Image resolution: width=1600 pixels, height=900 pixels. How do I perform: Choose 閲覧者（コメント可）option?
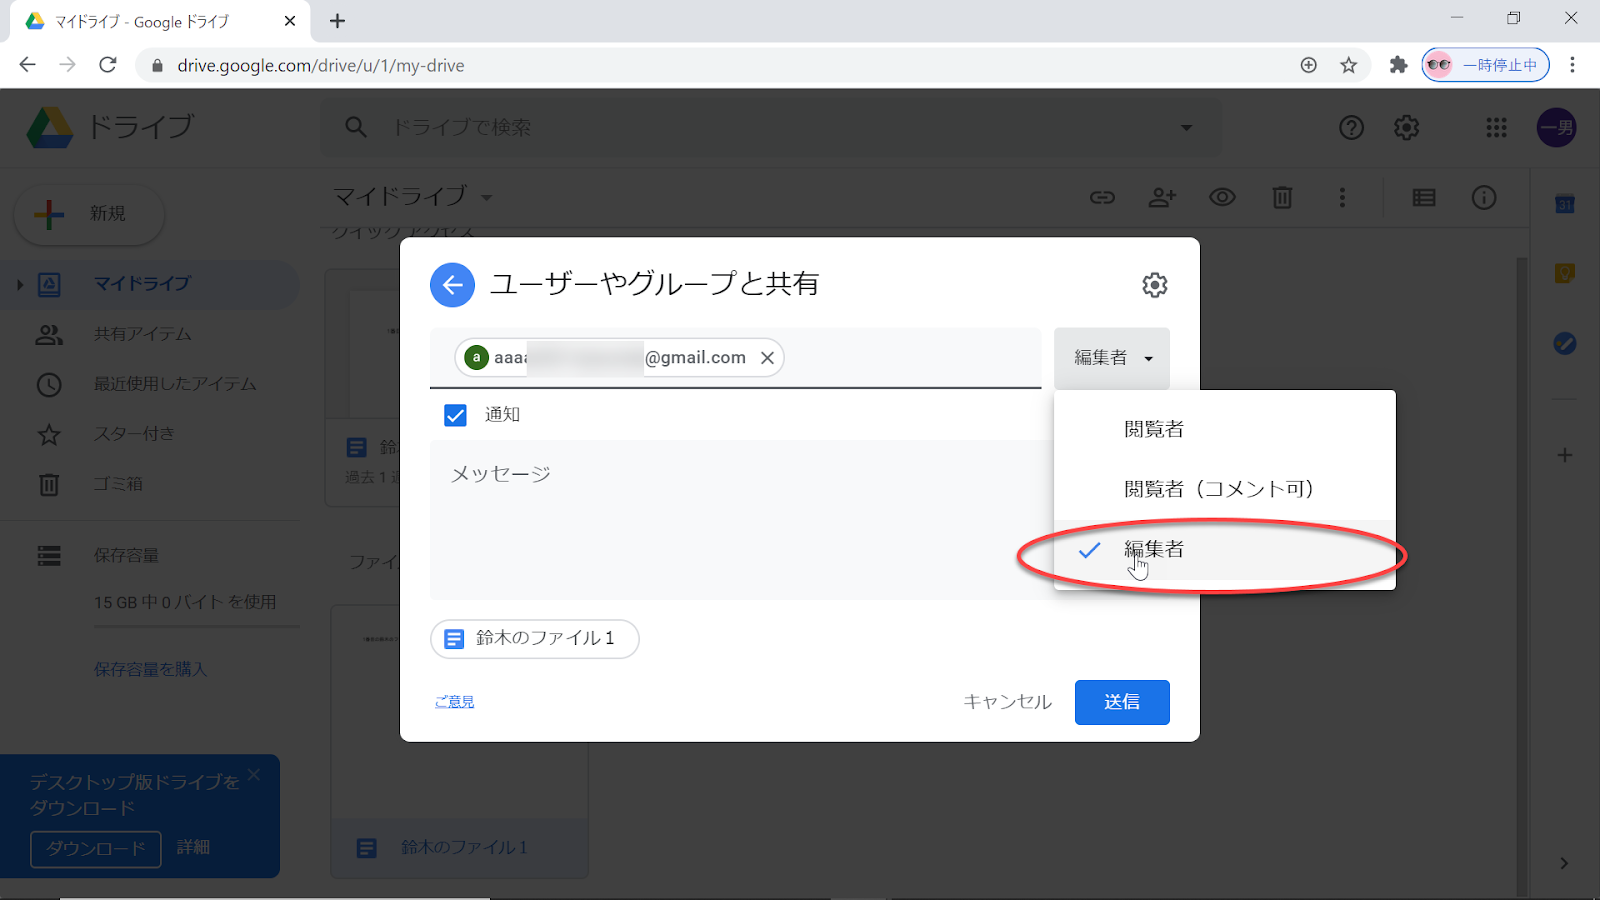tap(1224, 489)
